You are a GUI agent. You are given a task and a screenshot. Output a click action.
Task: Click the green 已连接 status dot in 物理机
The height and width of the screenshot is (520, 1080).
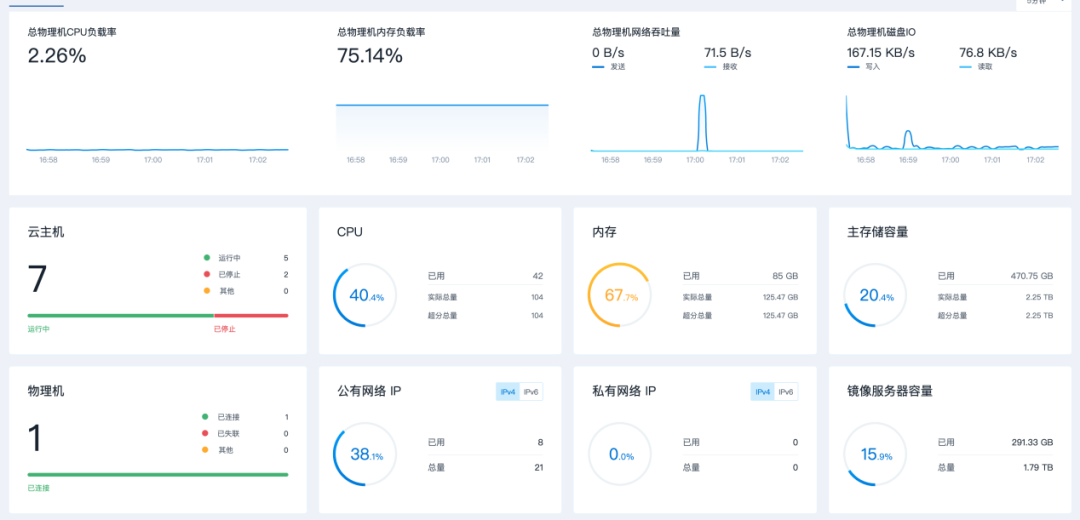pyautogui.click(x=206, y=417)
